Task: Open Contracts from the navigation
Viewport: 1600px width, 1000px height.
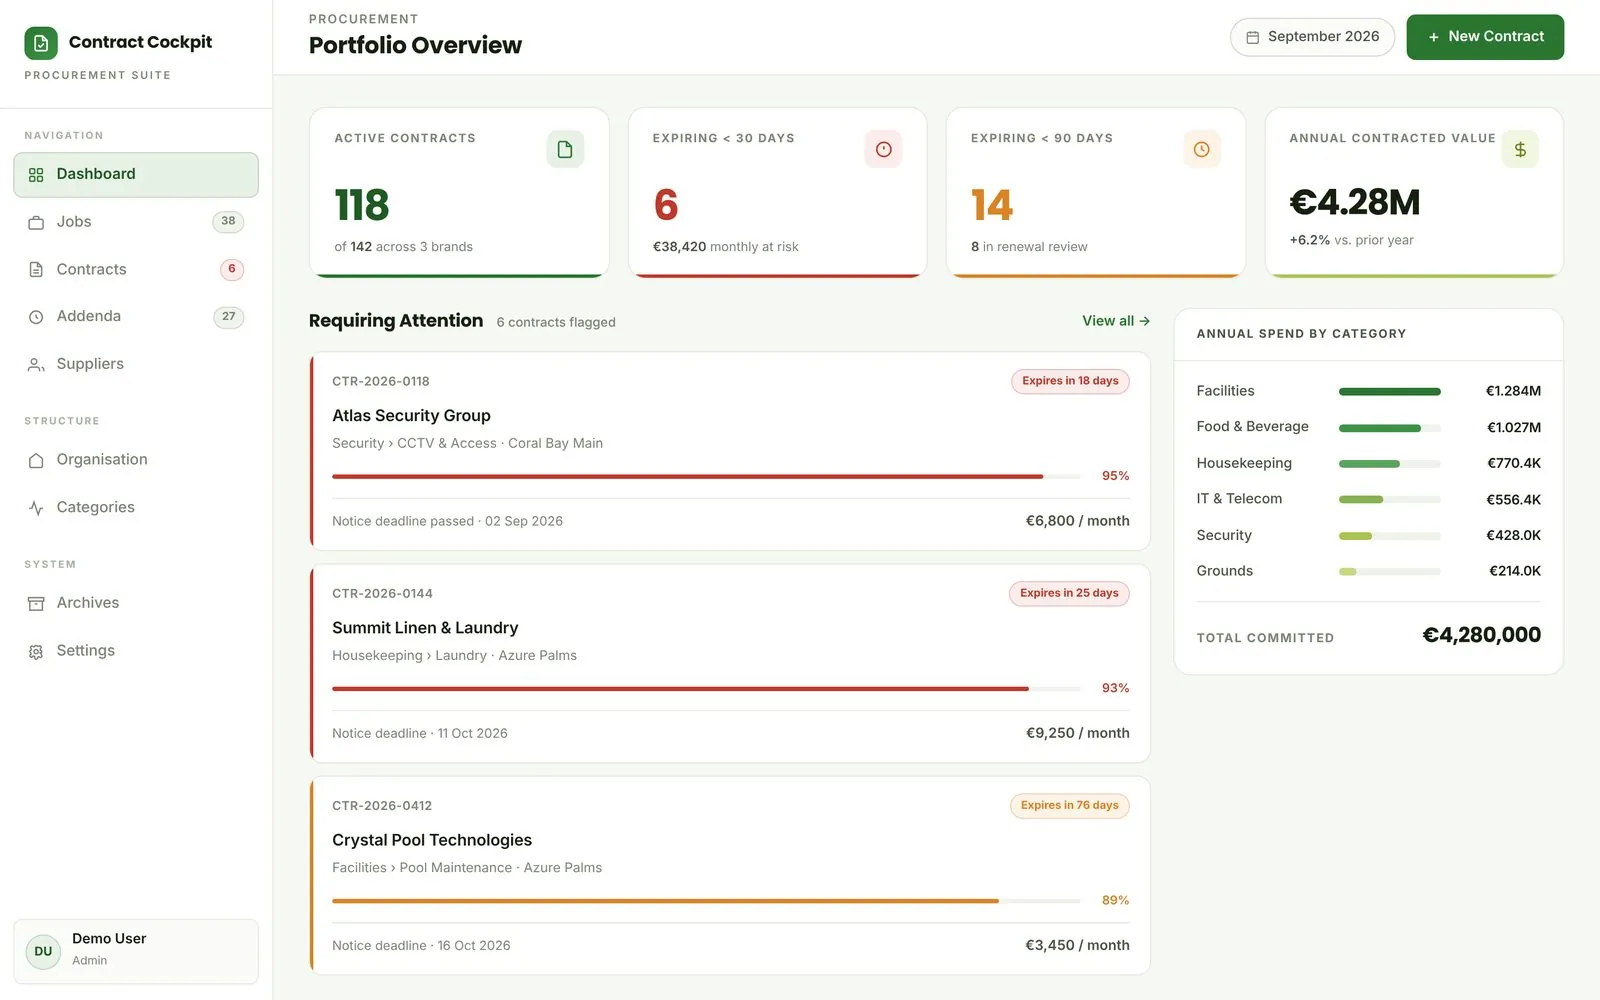Action: pyautogui.click(x=136, y=270)
